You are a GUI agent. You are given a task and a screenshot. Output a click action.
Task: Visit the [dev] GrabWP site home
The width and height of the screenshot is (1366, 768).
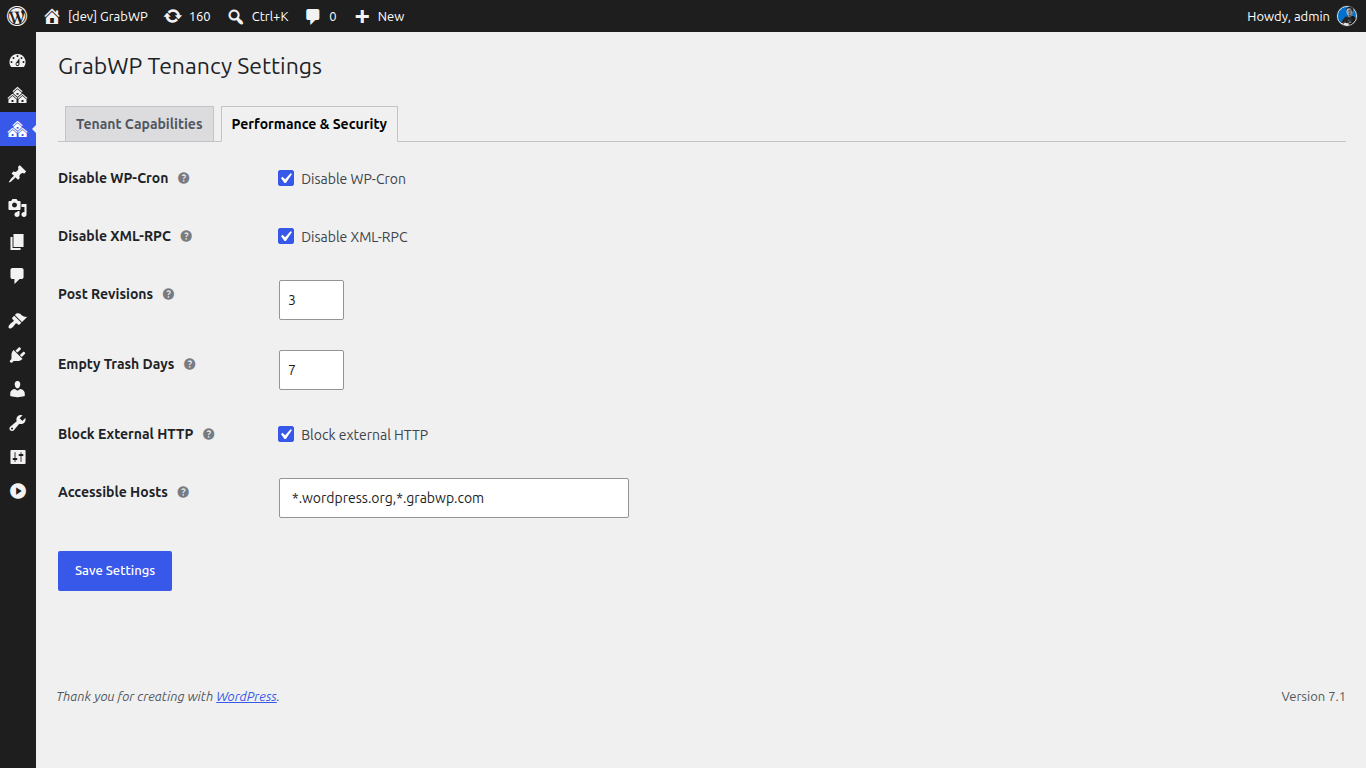[x=96, y=16]
